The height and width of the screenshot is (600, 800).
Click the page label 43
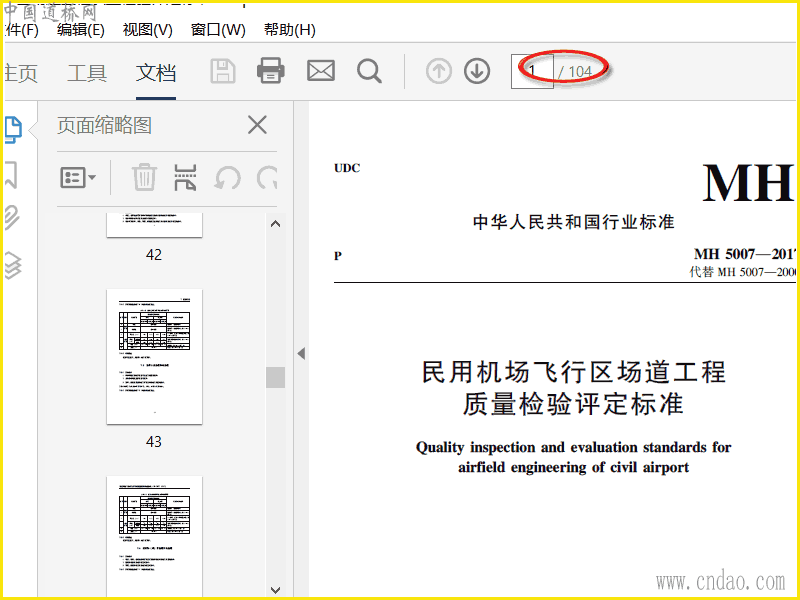154,441
